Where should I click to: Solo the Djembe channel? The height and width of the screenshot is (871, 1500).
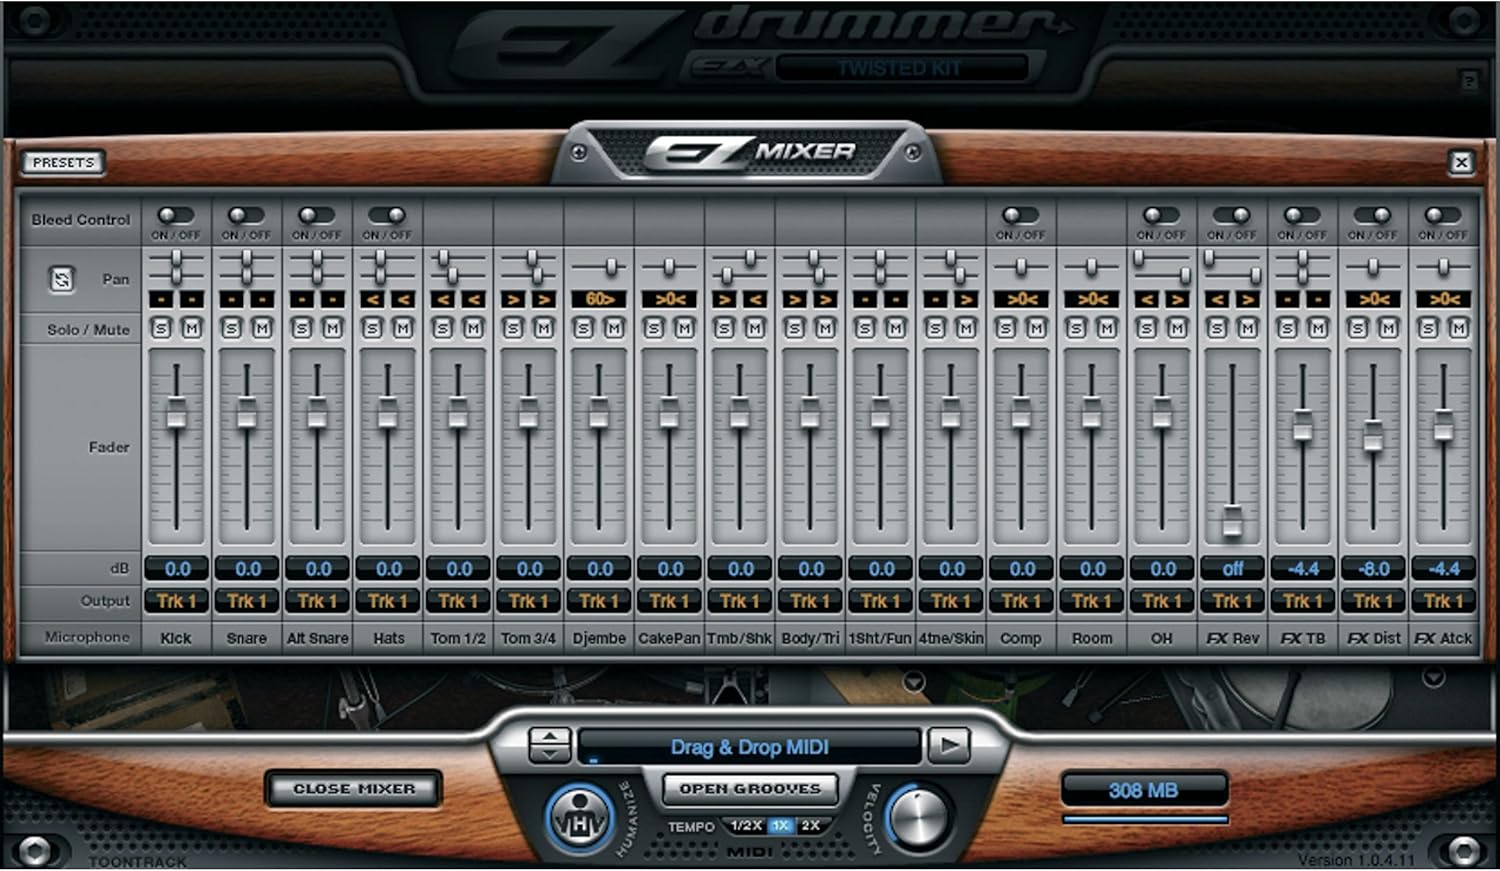click(x=584, y=328)
